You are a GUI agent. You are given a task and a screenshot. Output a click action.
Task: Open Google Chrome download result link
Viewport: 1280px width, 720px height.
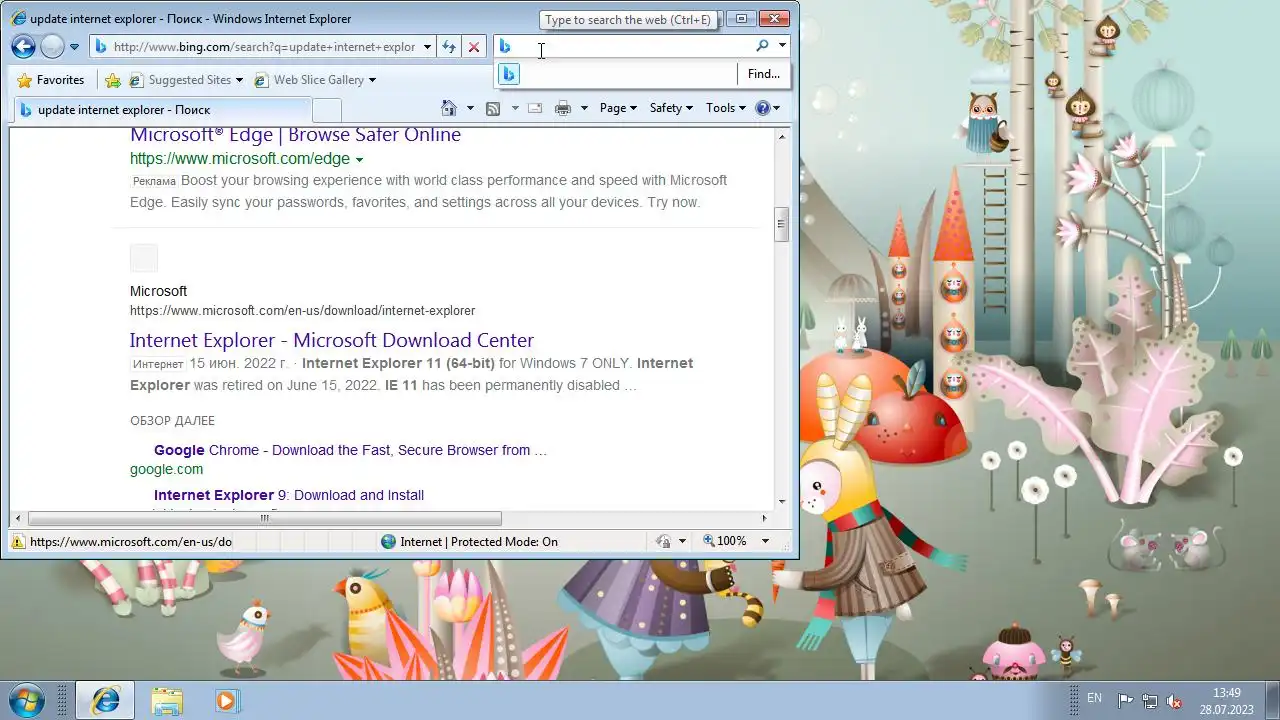[x=350, y=450]
